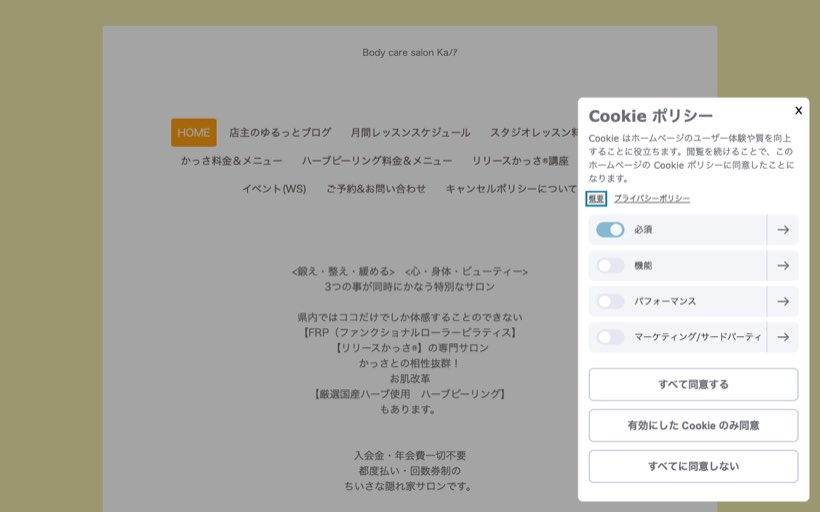Image resolution: width=820 pixels, height=512 pixels.
Task: Click the ちいさな隠れ家サロンです。 line
Action: tap(408, 486)
